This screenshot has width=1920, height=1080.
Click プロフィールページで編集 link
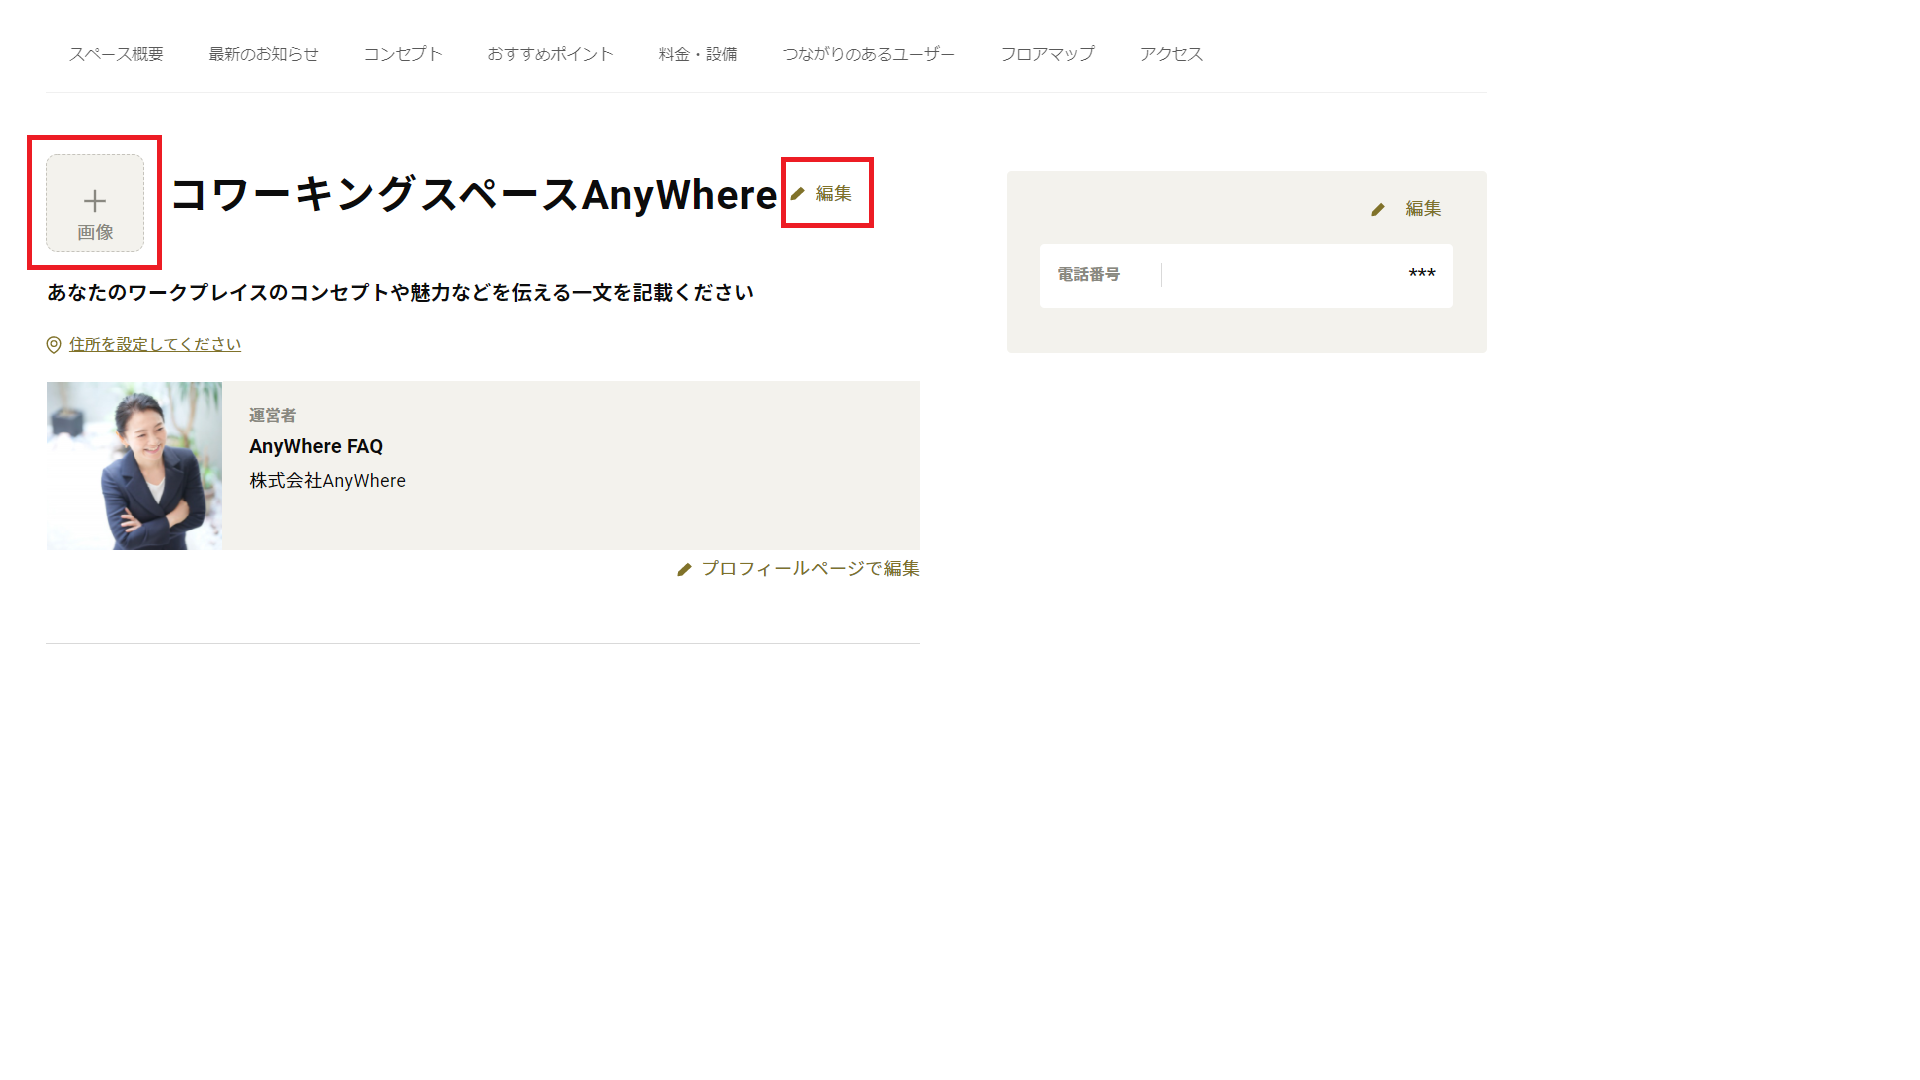(x=810, y=569)
